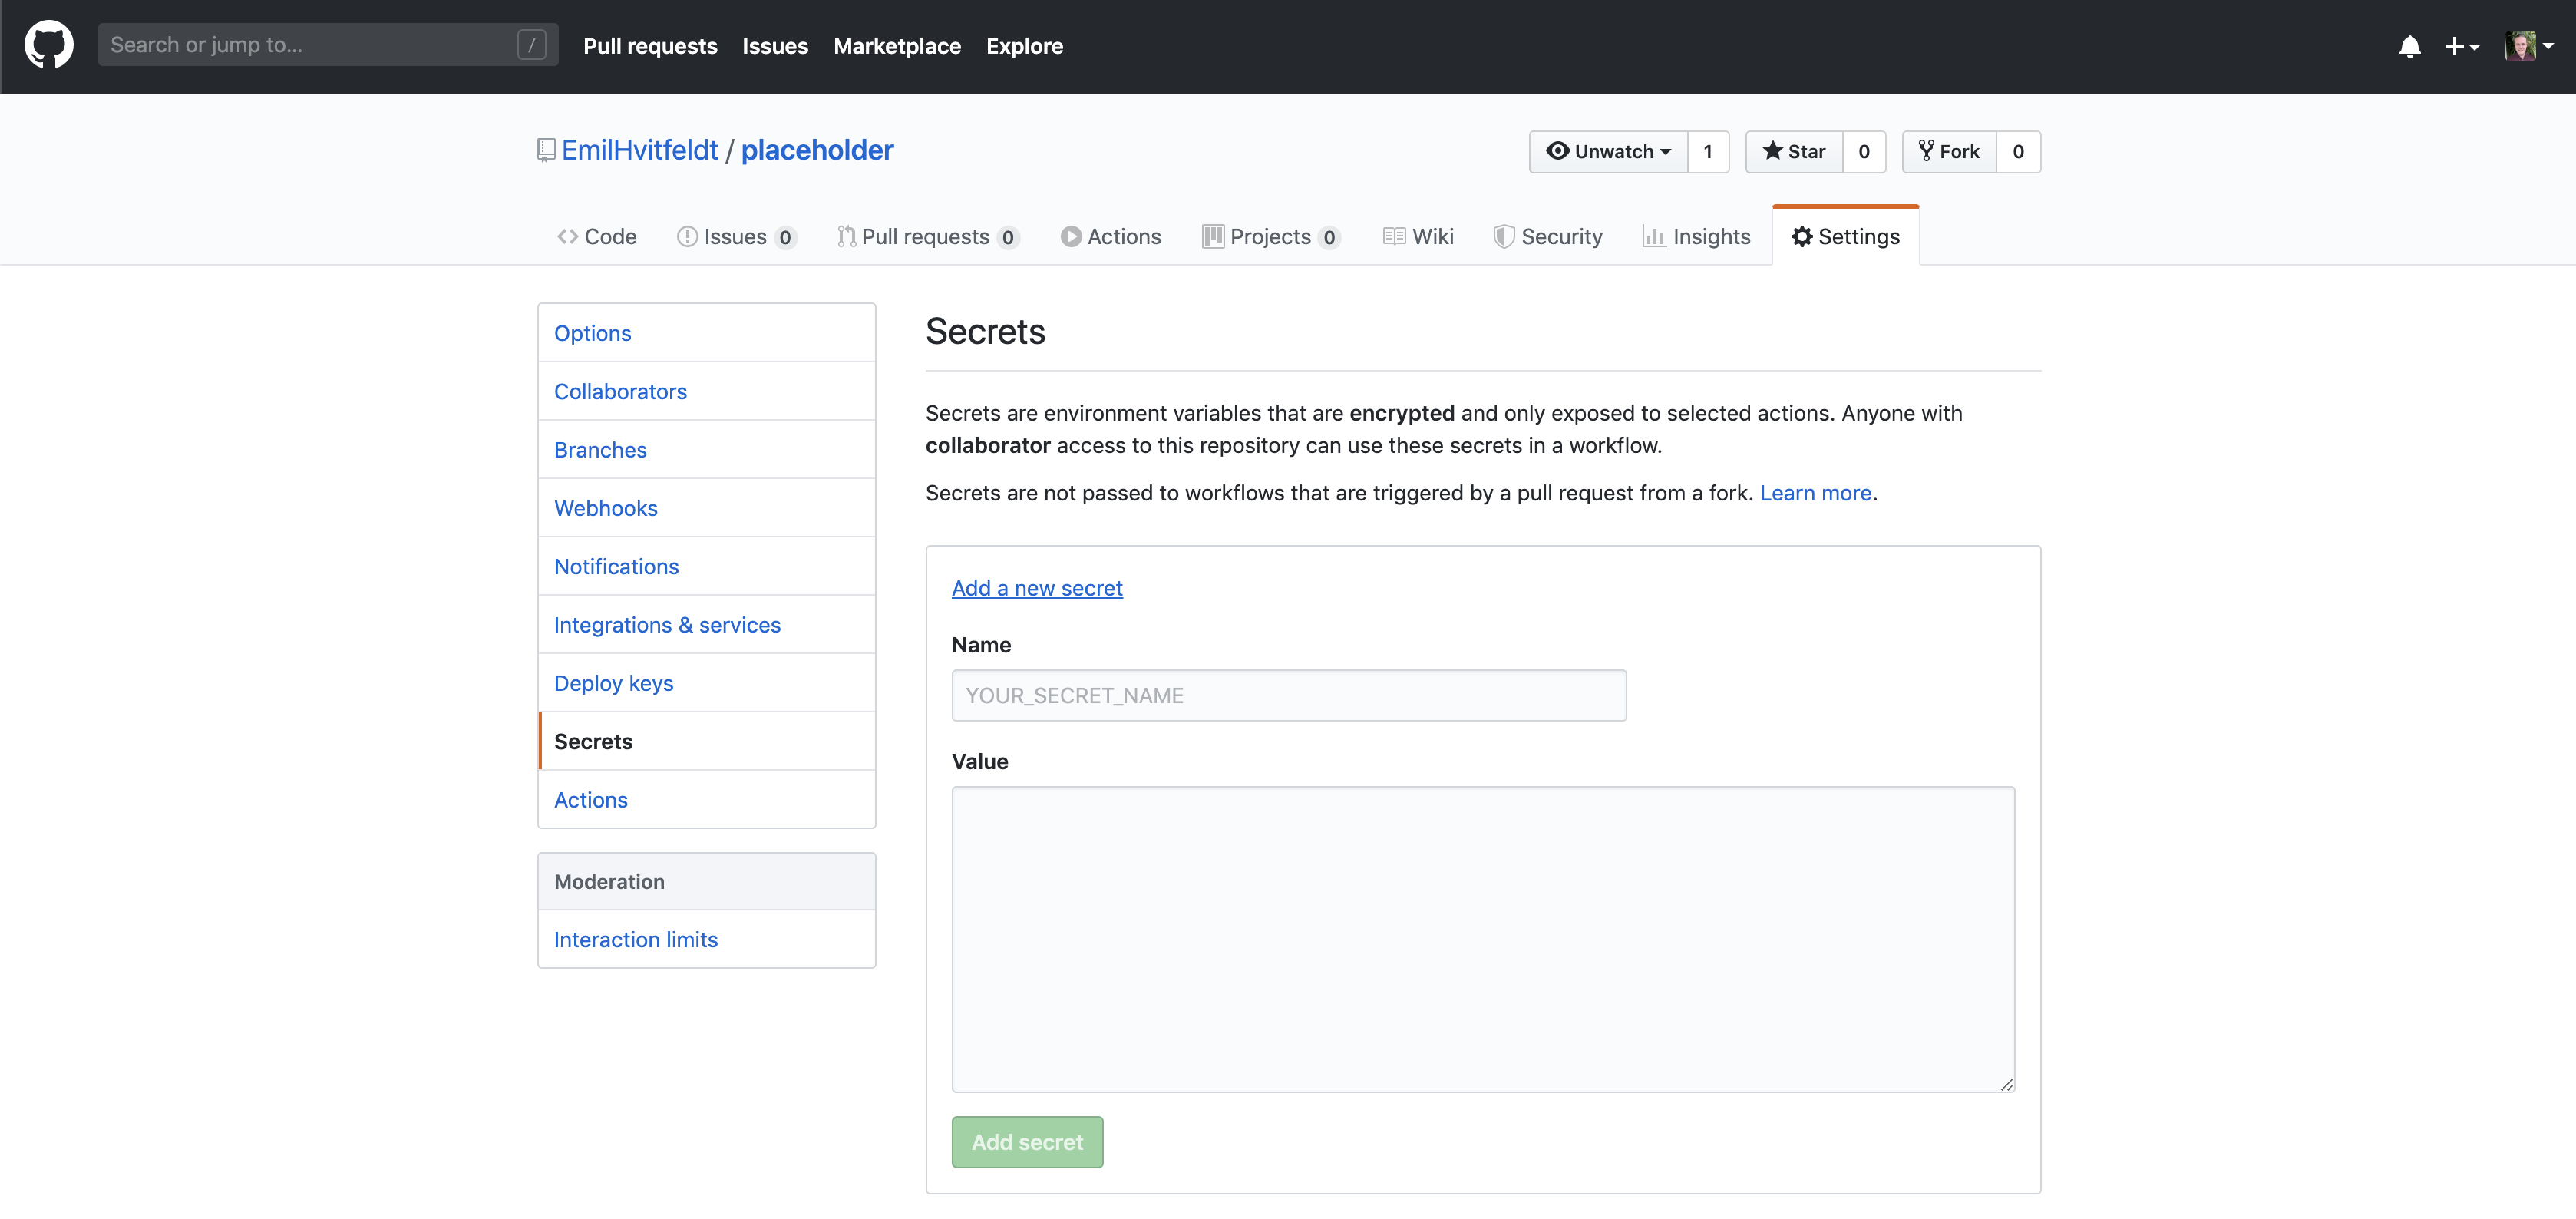The width and height of the screenshot is (2576, 1219).
Task: Follow the Learn more link
Action: [x=1815, y=493]
